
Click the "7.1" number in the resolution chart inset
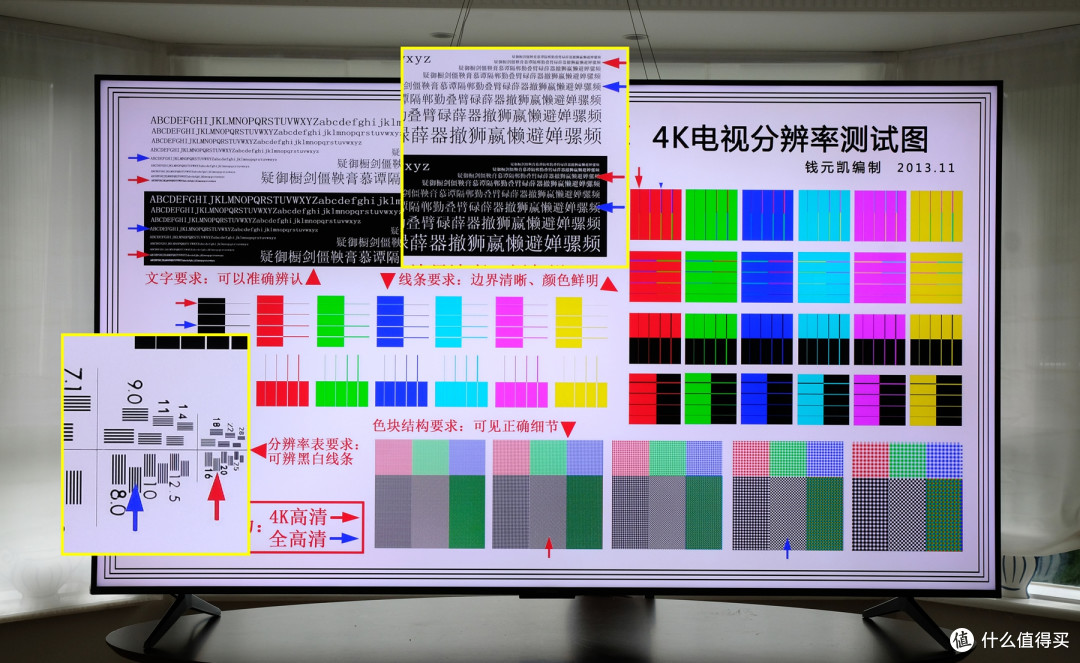pos(73,379)
